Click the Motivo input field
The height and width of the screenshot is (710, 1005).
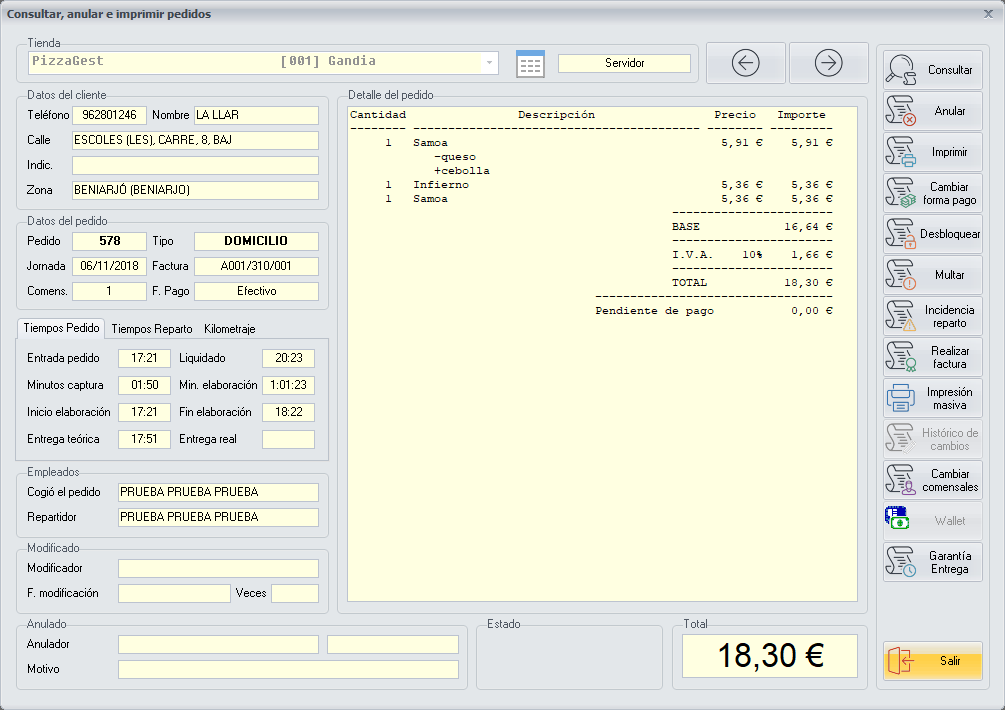pos(288,669)
